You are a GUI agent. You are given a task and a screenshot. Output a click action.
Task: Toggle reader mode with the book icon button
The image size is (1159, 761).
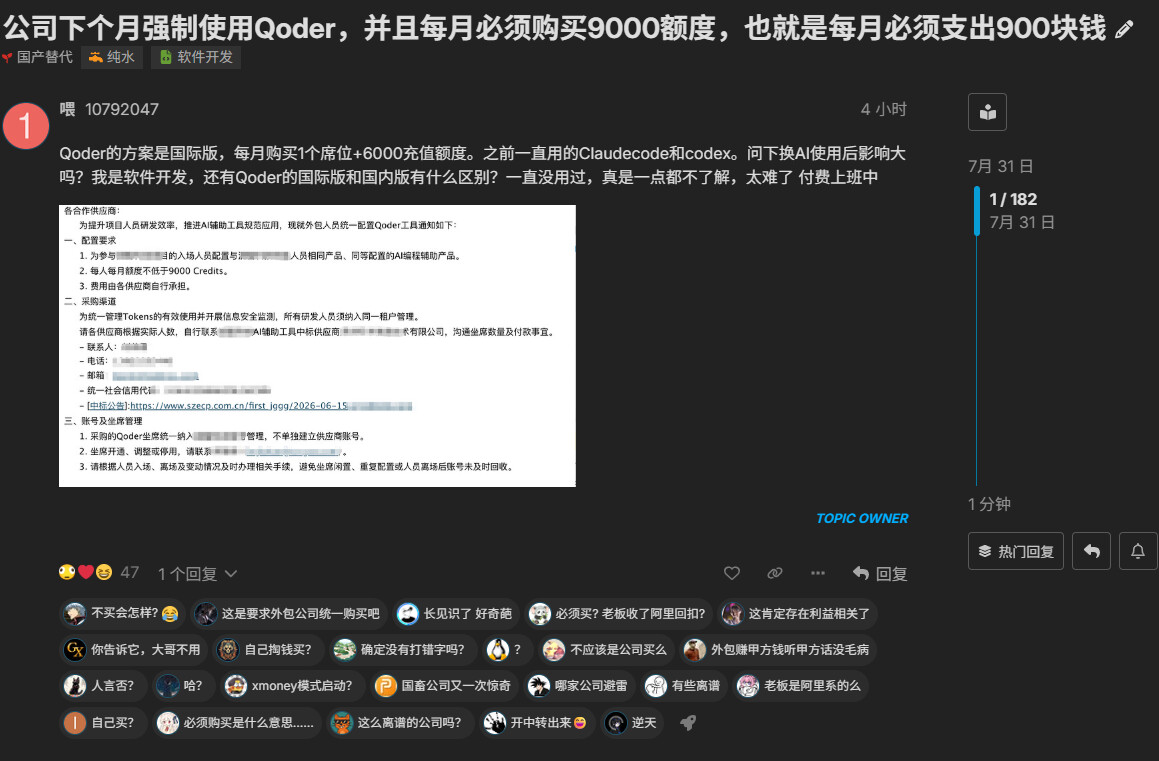[988, 112]
